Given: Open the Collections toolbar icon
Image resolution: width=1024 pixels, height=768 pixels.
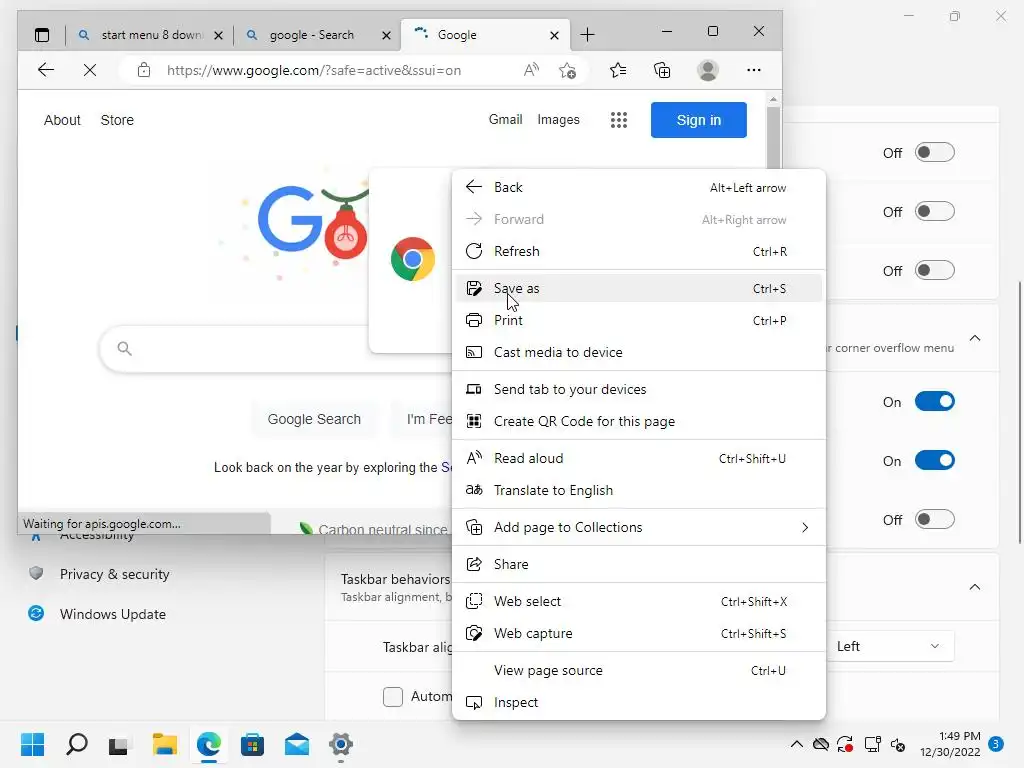Looking at the screenshot, I should [662, 70].
